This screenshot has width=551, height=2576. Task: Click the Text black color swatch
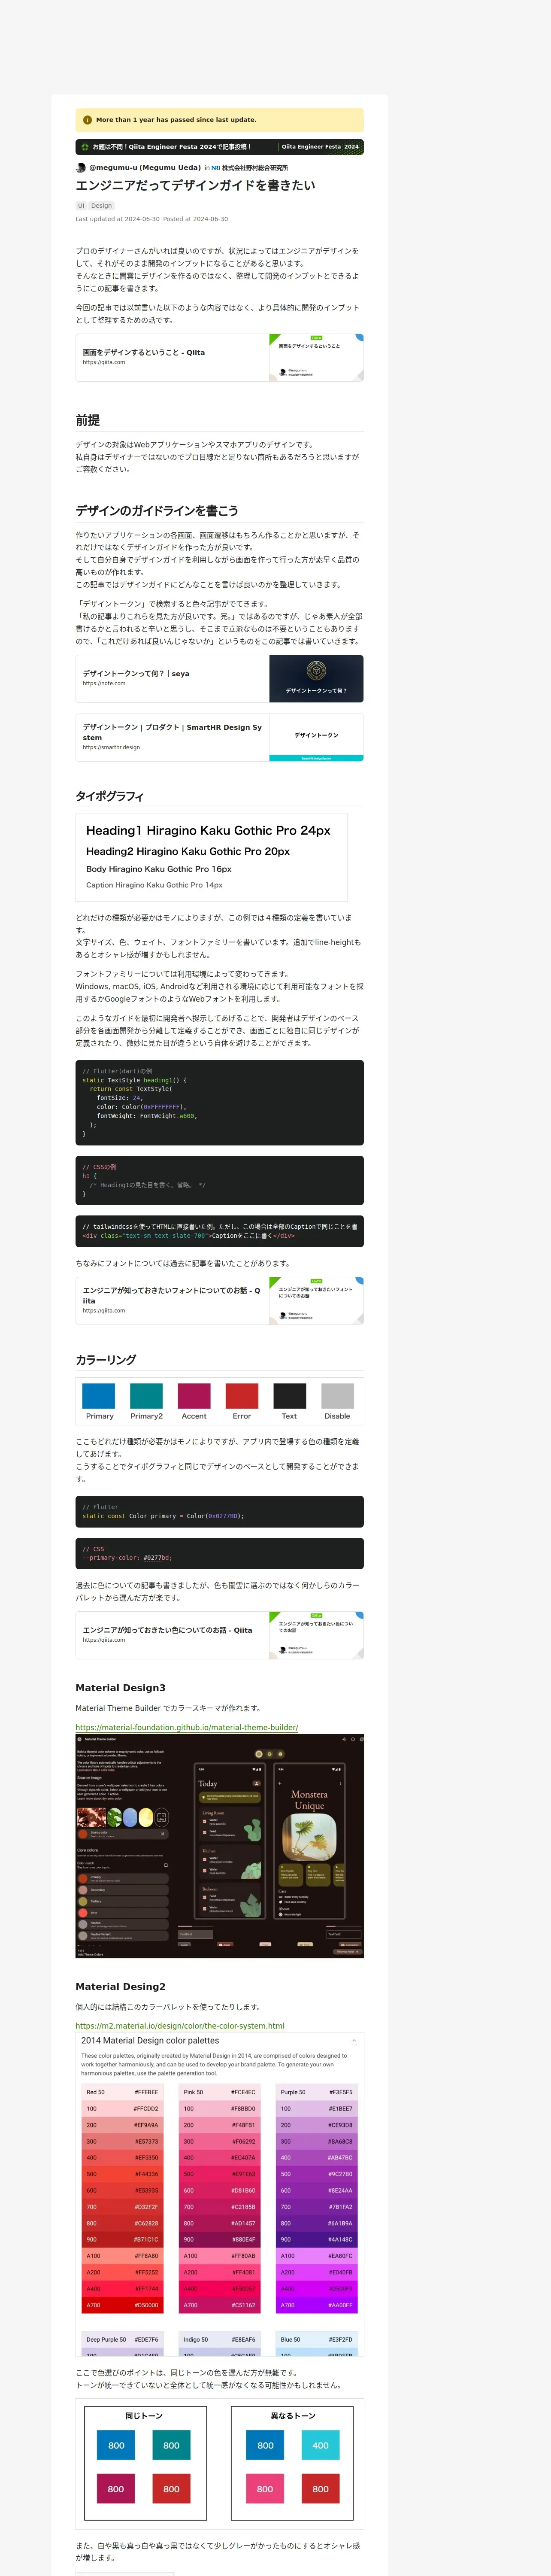click(290, 1396)
